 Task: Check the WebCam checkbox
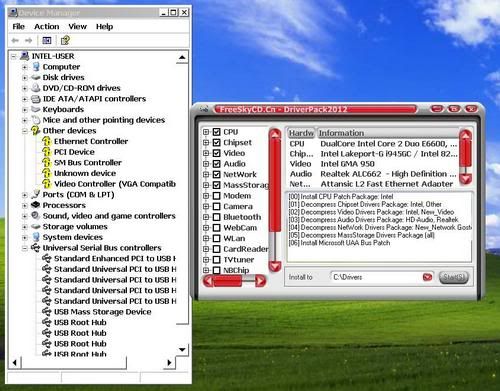(x=216, y=228)
